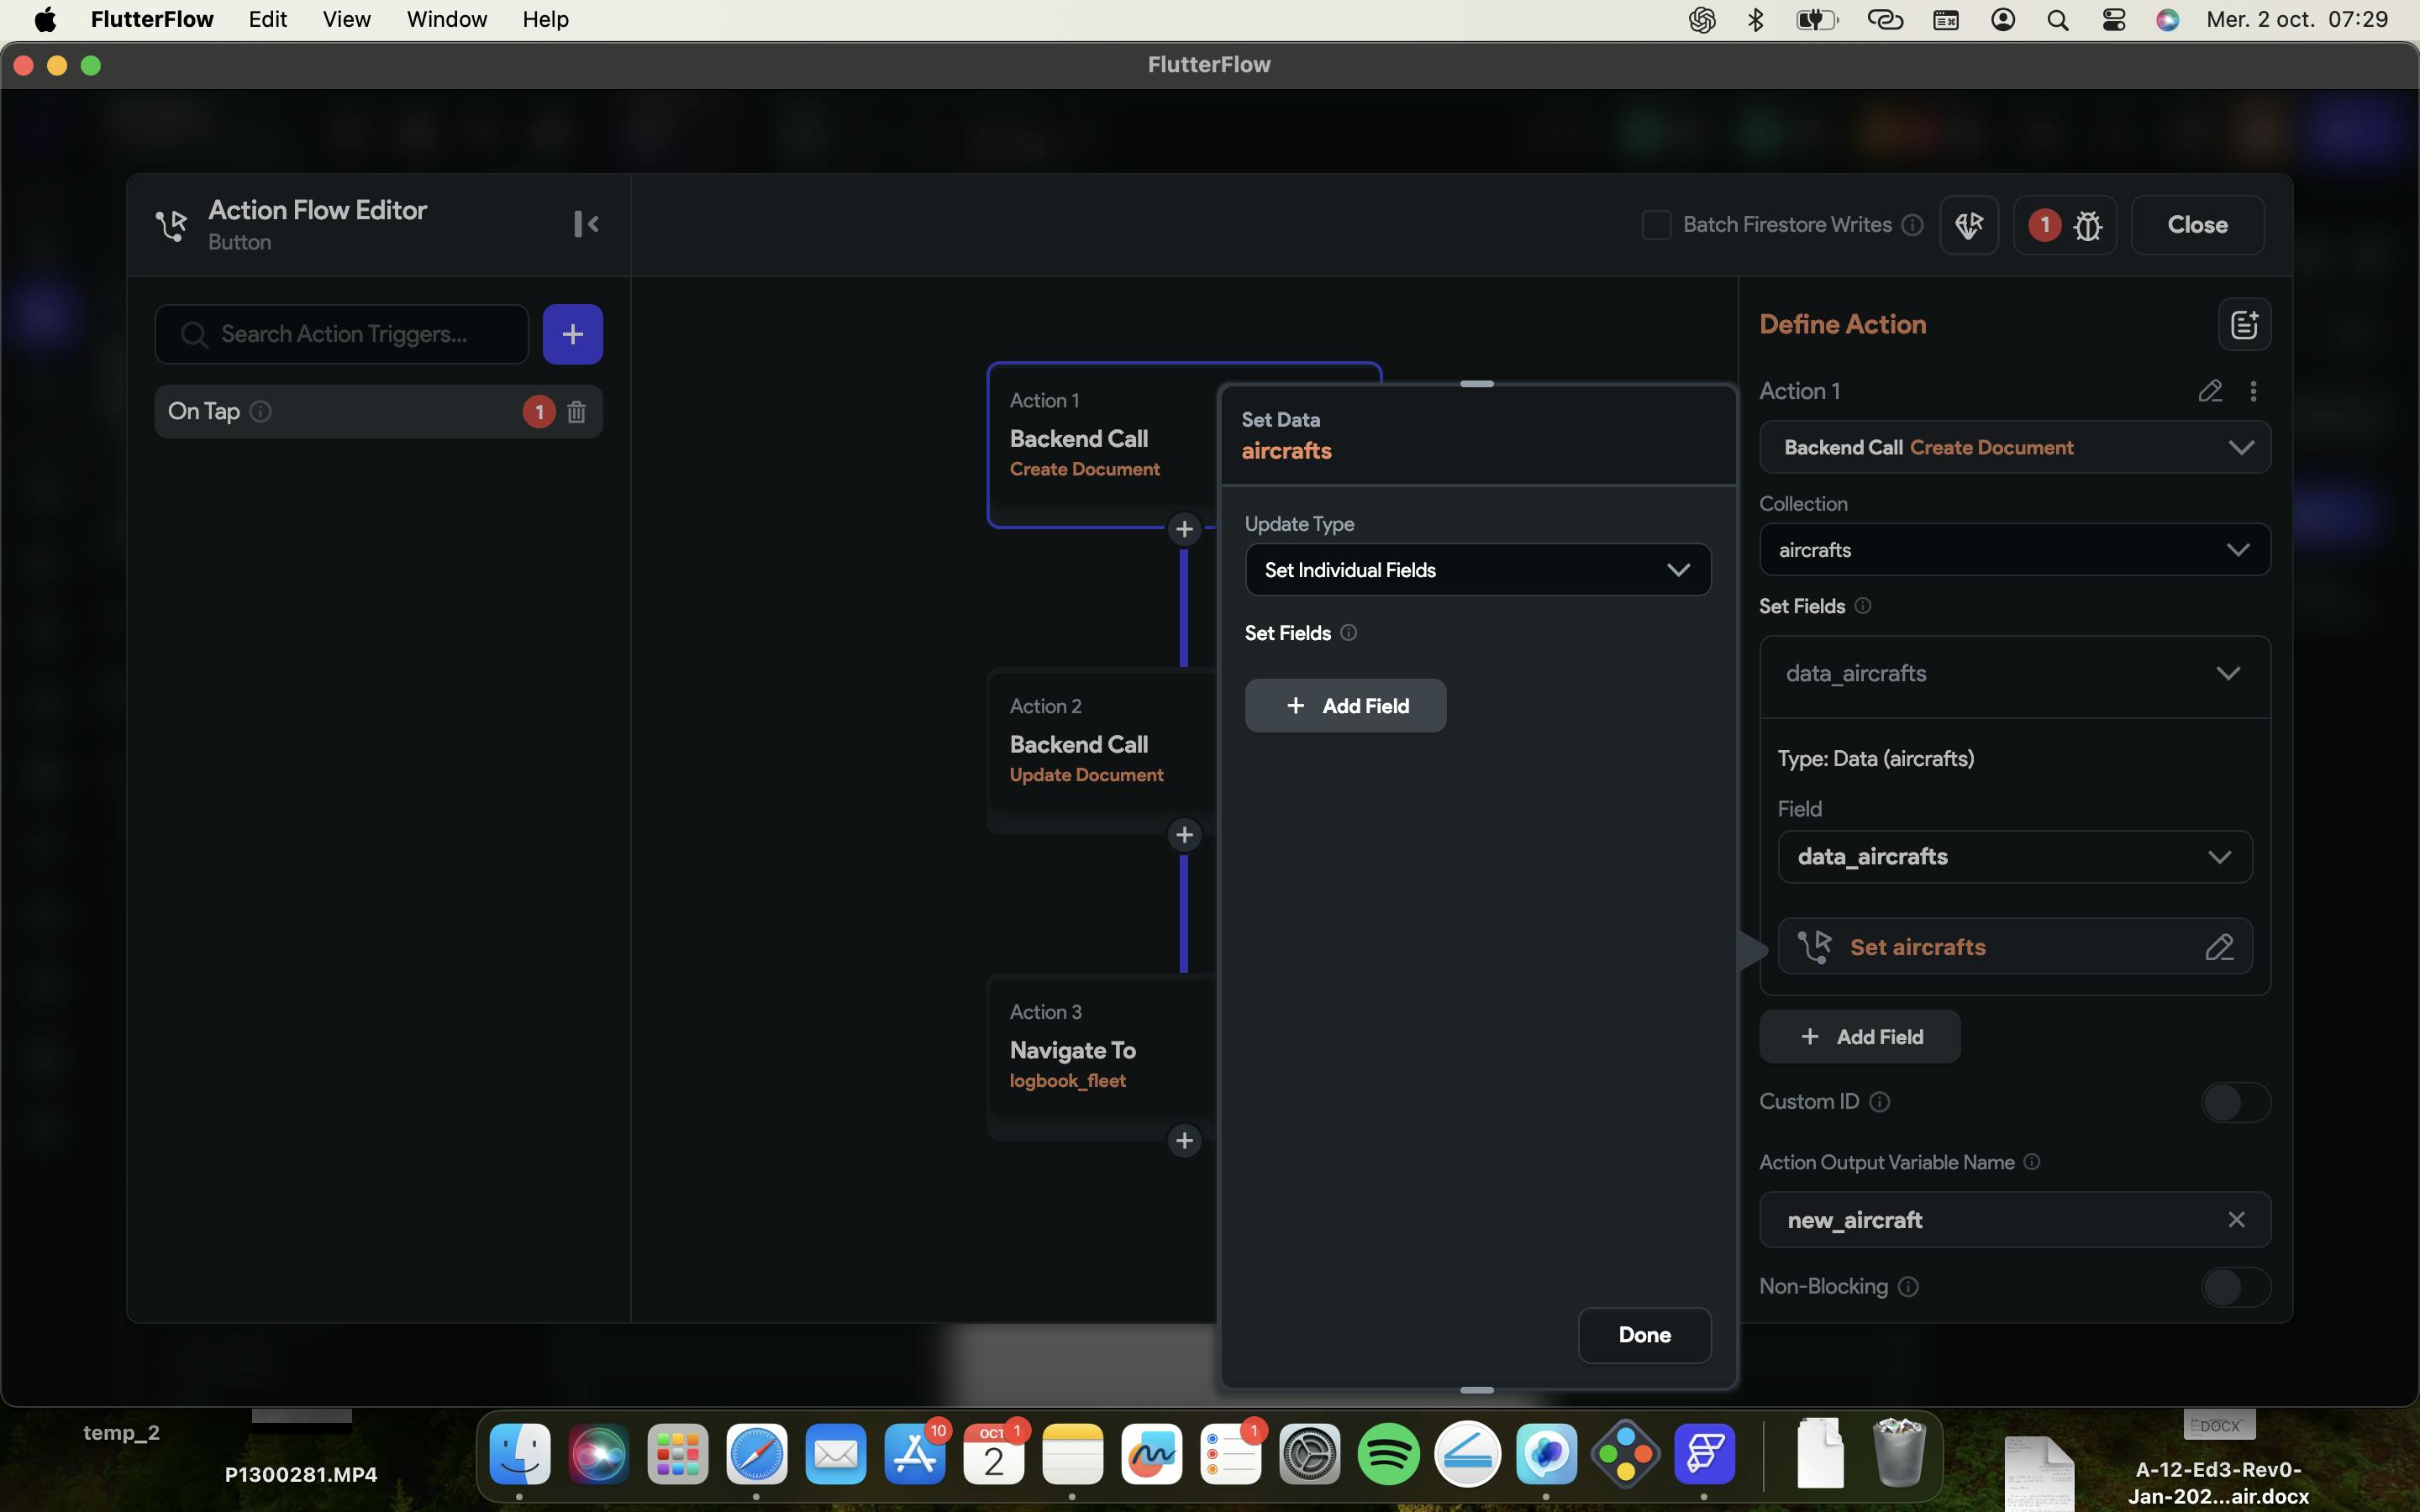Add action below Action 3 Navigate To
Screen dimensions: 2420x1512
coord(1184,1140)
